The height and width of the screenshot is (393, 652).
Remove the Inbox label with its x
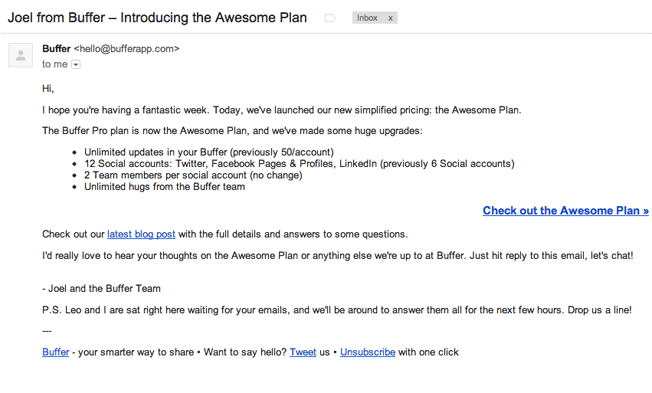pos(390,18)
